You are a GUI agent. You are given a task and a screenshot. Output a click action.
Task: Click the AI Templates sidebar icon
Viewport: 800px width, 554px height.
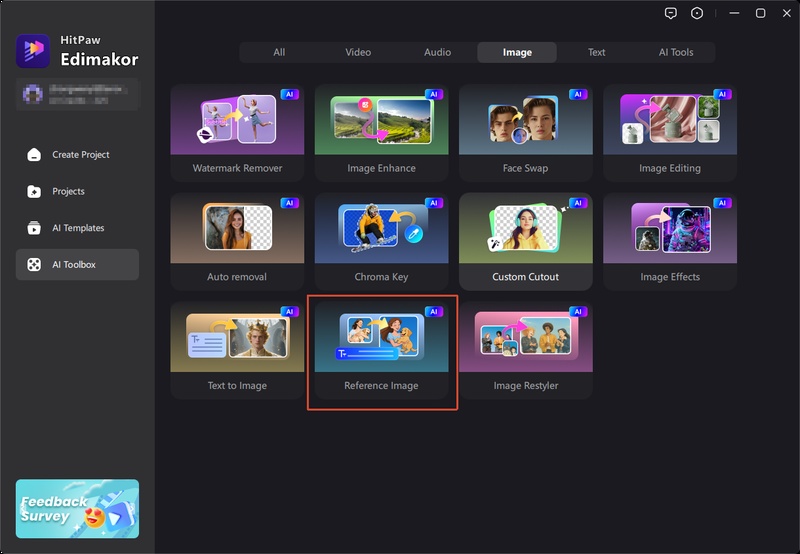pyautogui.click(x=34, y=228)
